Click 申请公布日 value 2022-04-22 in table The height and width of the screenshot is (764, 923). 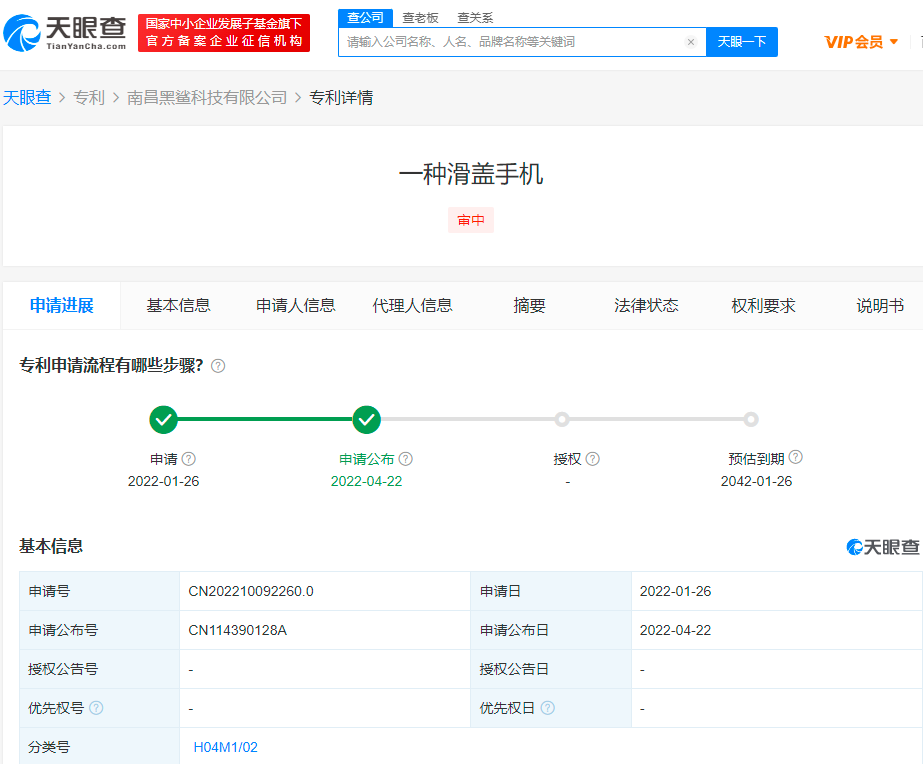[x=675, y=630]
